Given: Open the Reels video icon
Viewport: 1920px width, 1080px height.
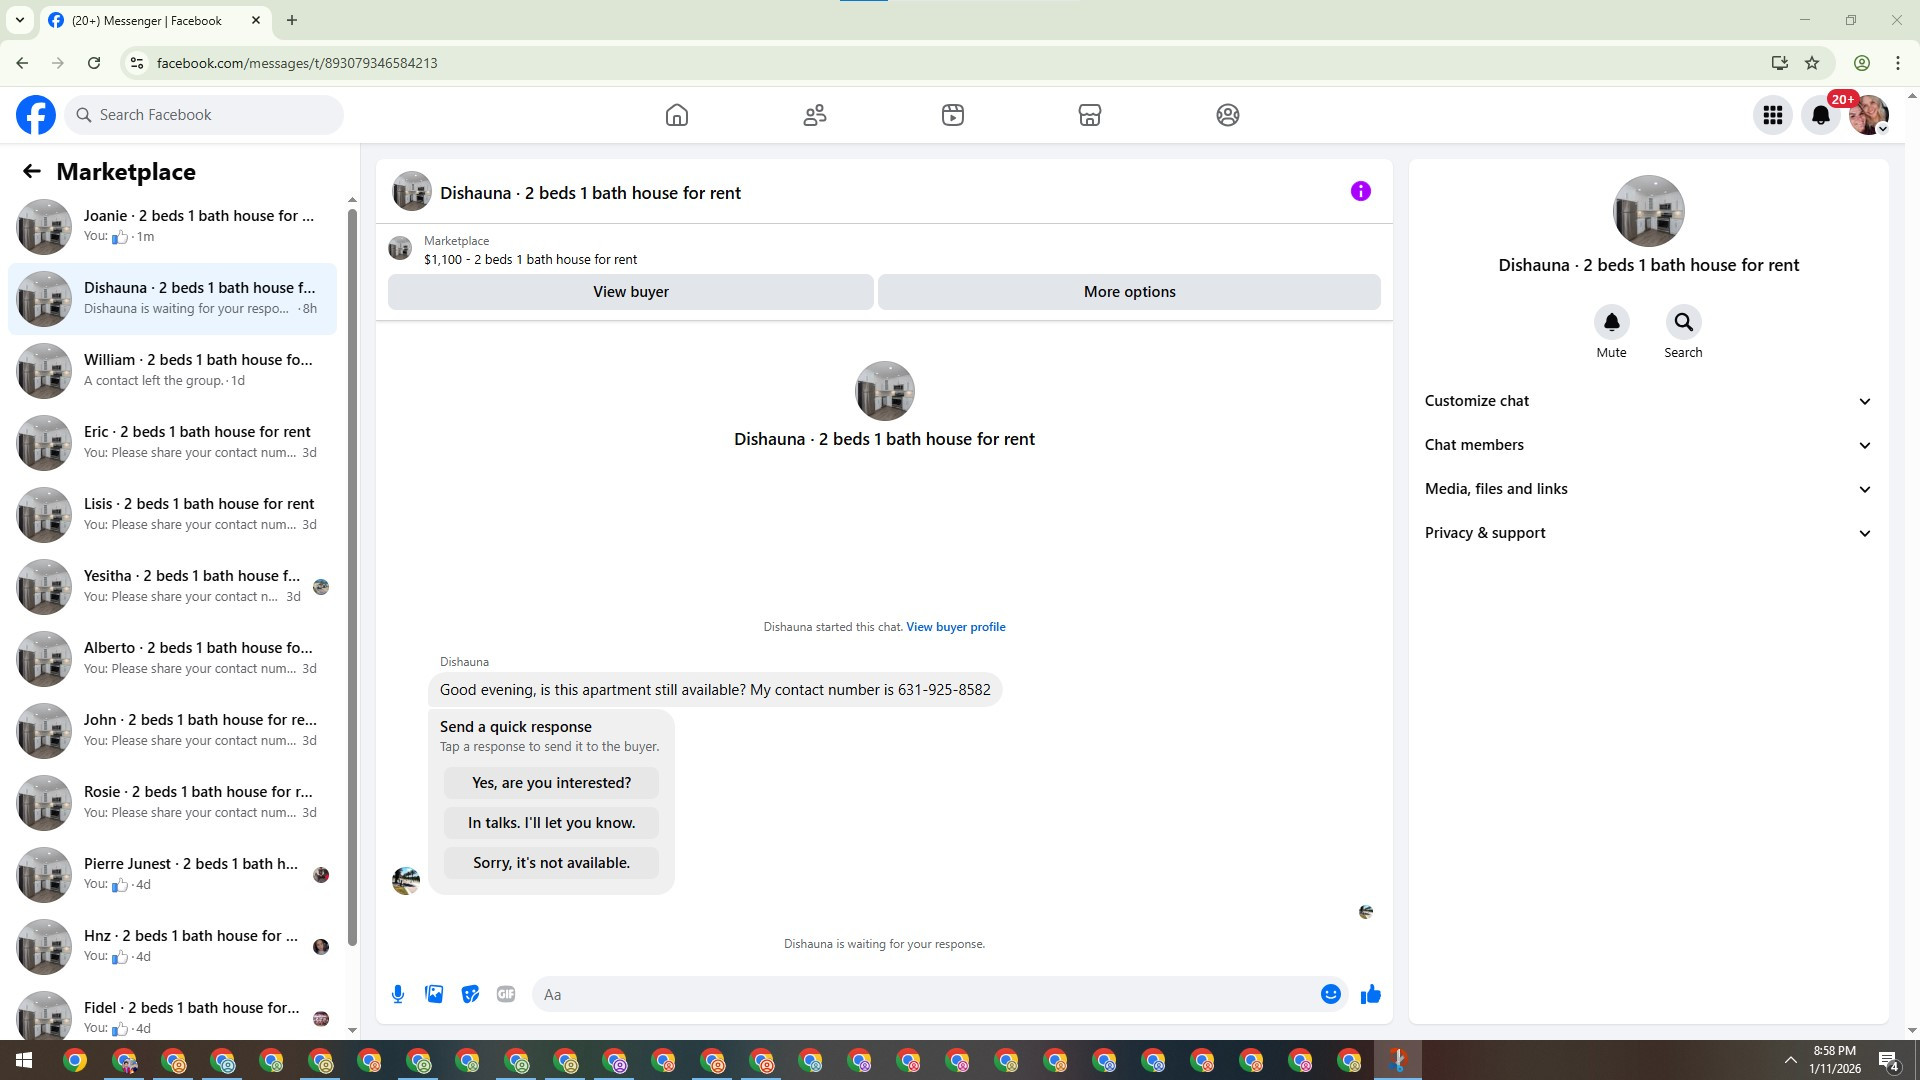Looking at the screenshot, I should [953, 115].
